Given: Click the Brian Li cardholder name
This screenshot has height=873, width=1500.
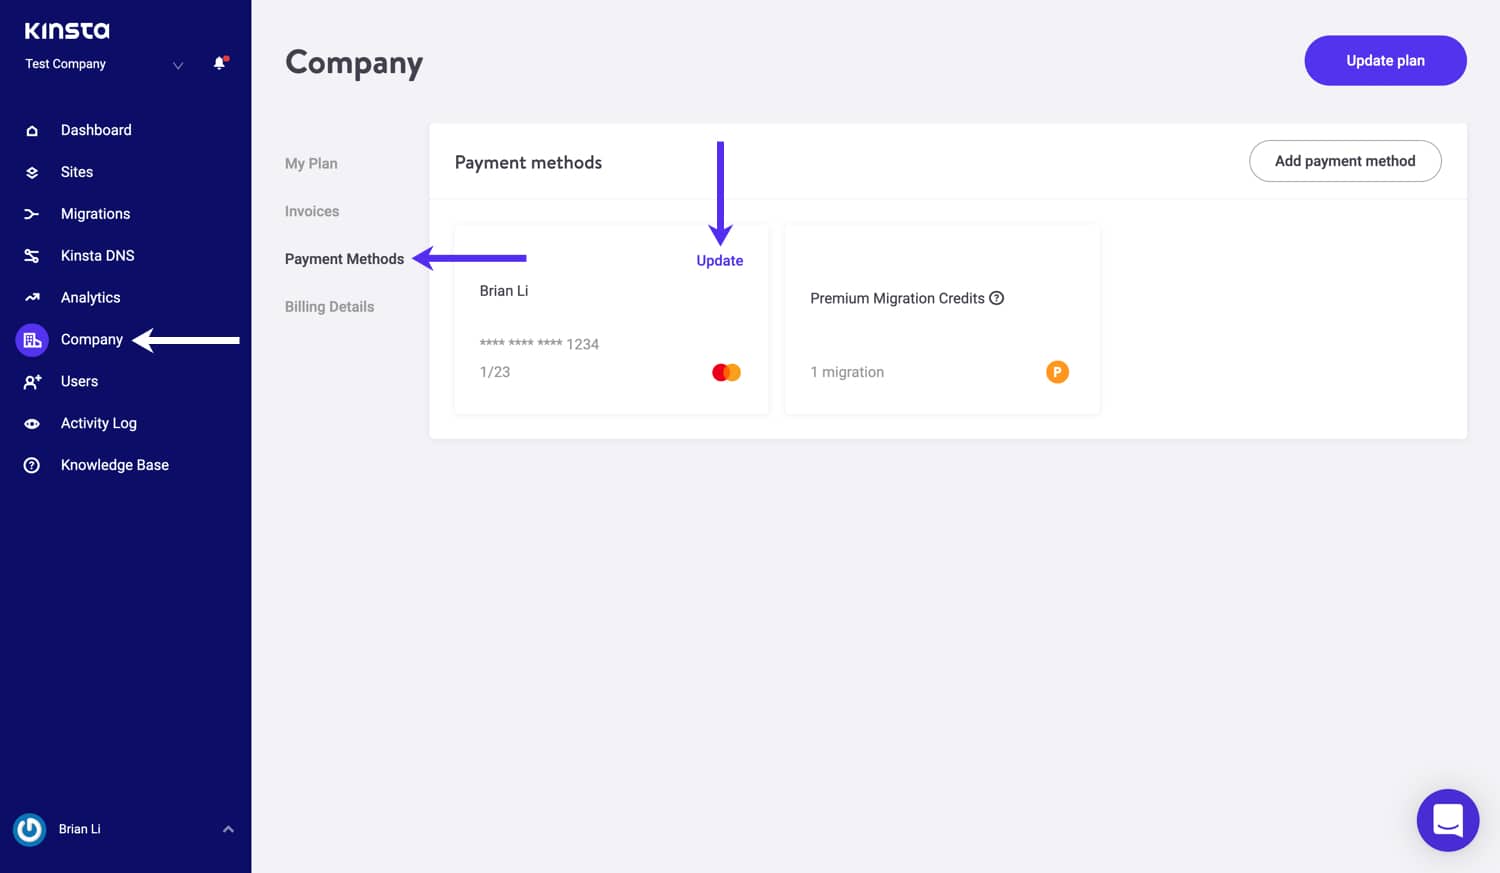Looking at the screenshot, I should 504,291.
